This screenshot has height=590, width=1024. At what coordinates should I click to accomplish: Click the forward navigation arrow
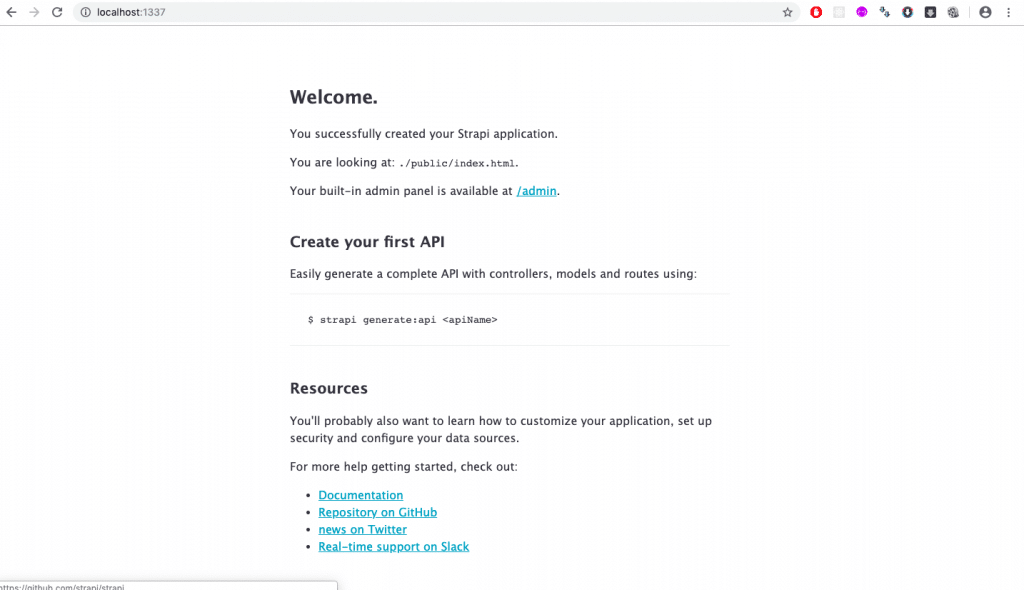pos(33,13)
